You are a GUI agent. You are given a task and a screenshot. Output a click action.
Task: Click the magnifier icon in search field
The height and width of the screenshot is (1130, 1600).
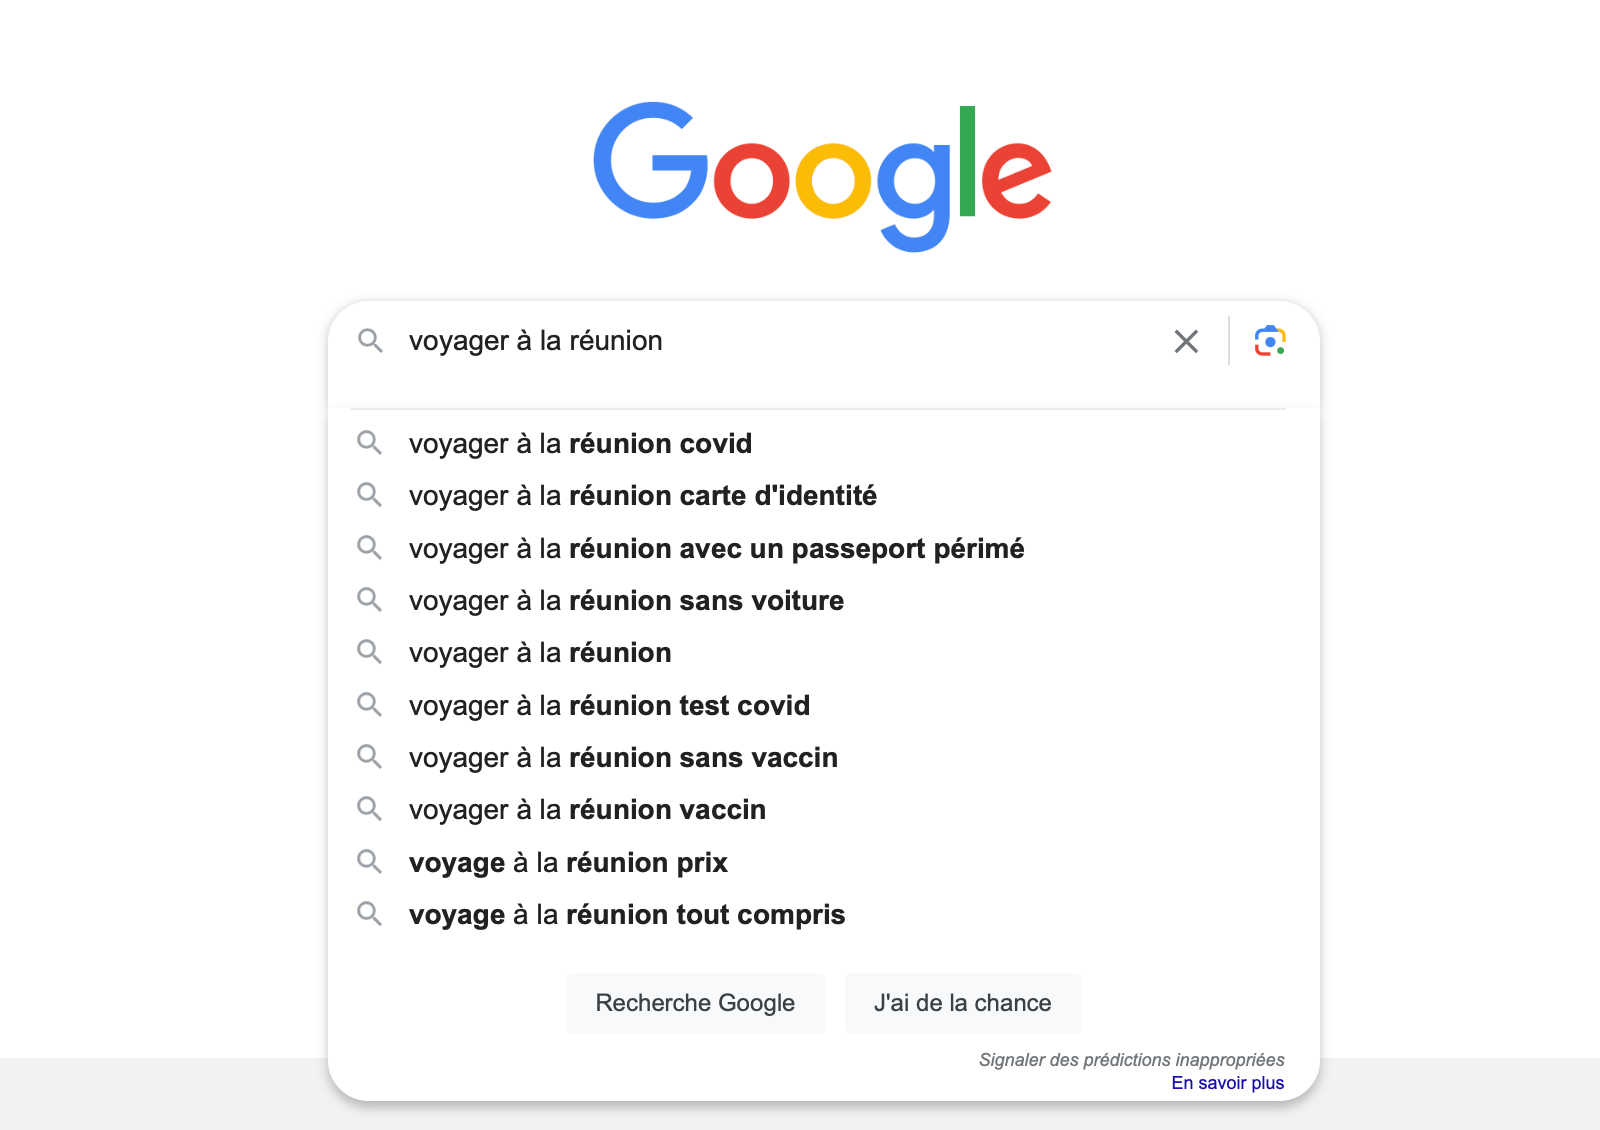370,341
